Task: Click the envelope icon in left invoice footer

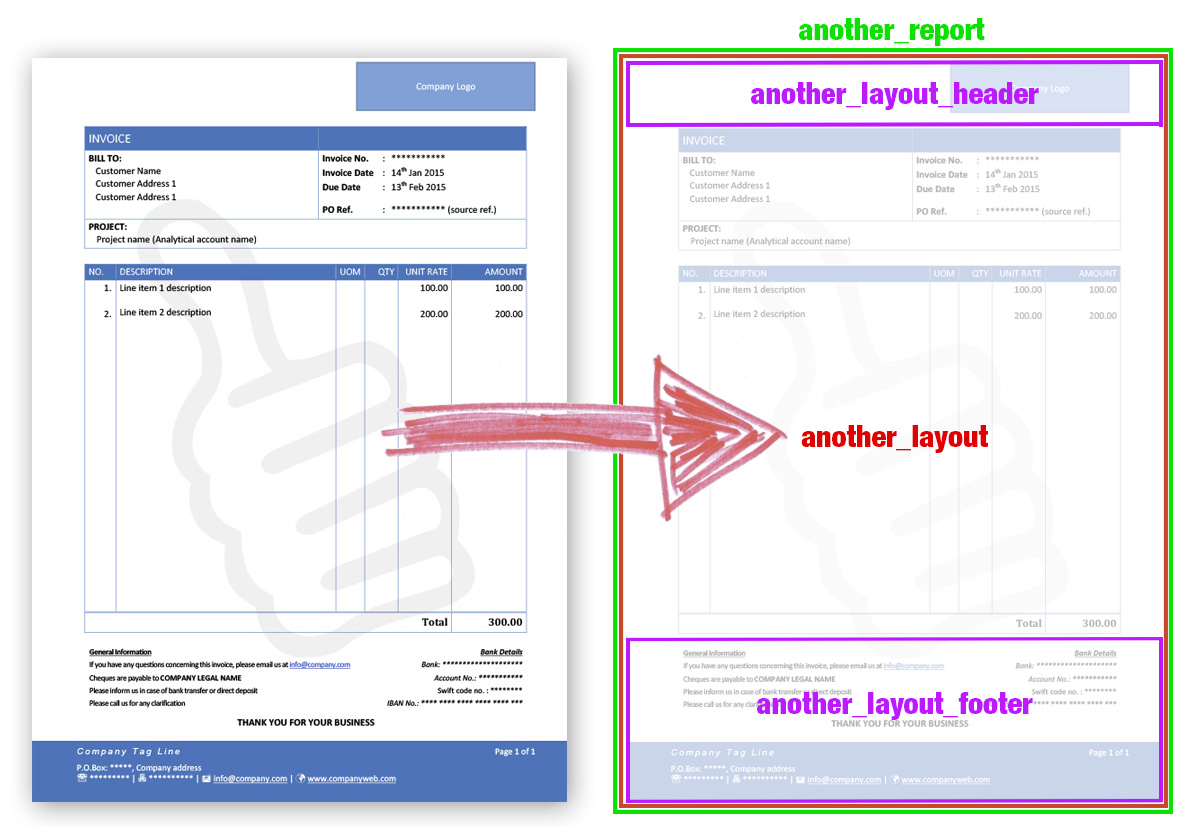Action: click(x=206, y=779)
